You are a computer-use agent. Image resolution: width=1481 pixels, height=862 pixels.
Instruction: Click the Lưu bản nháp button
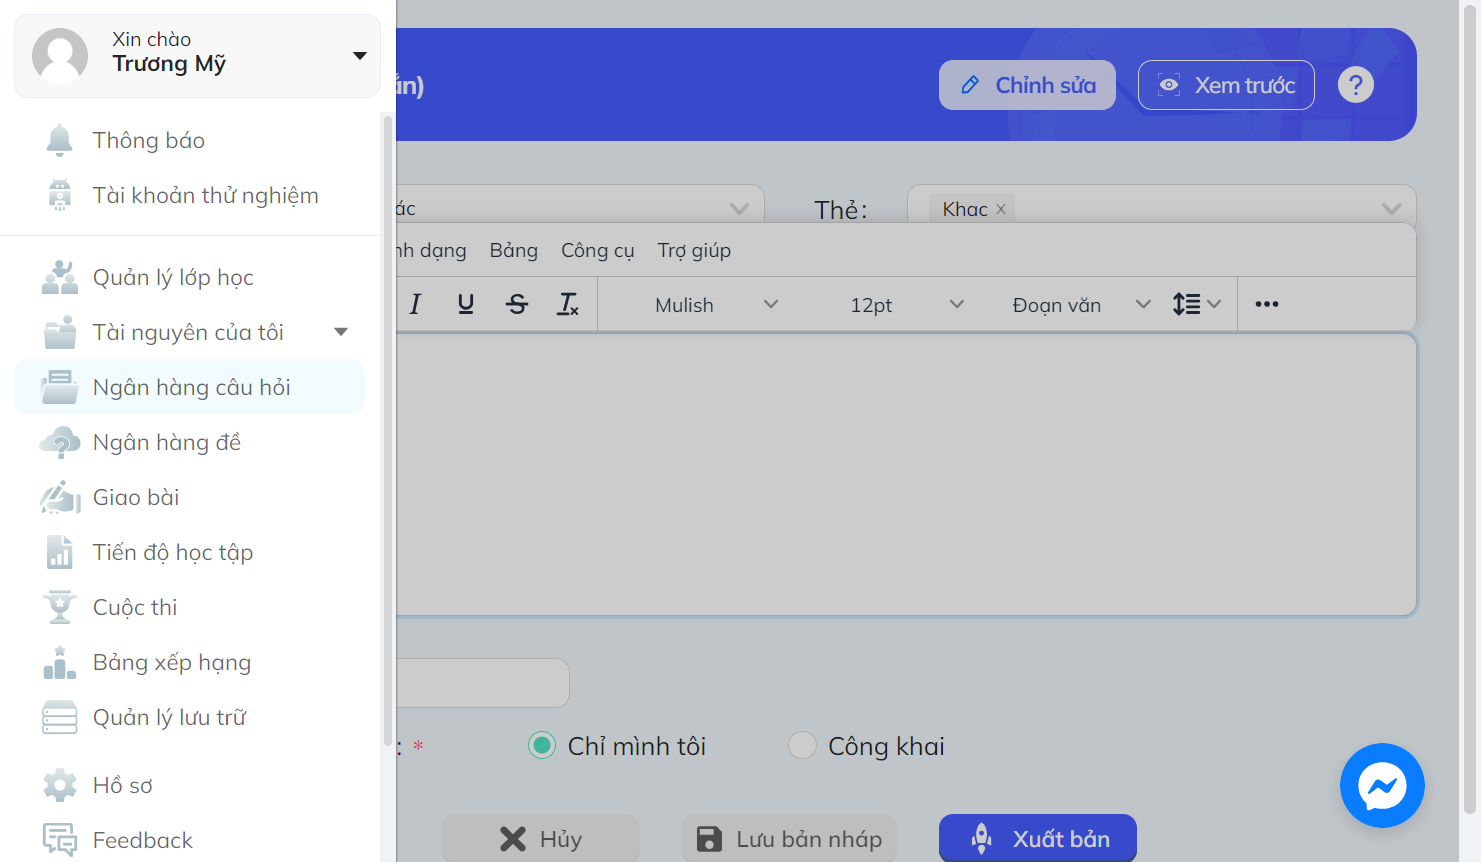(789, 839)
